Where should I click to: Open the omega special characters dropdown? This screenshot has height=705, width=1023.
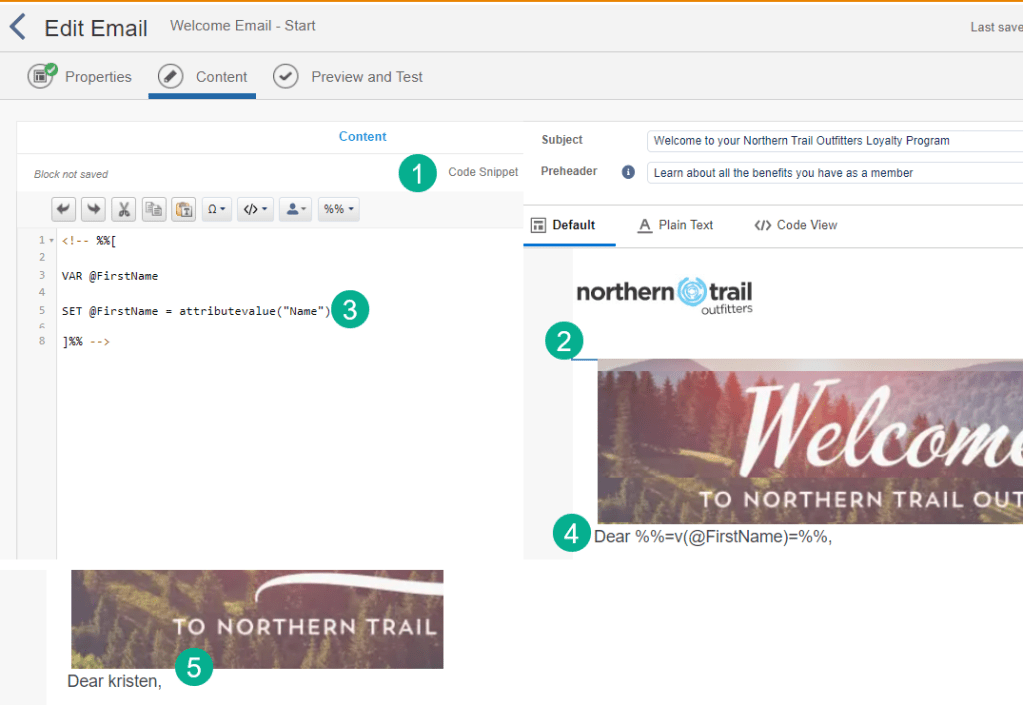point(216,209)
